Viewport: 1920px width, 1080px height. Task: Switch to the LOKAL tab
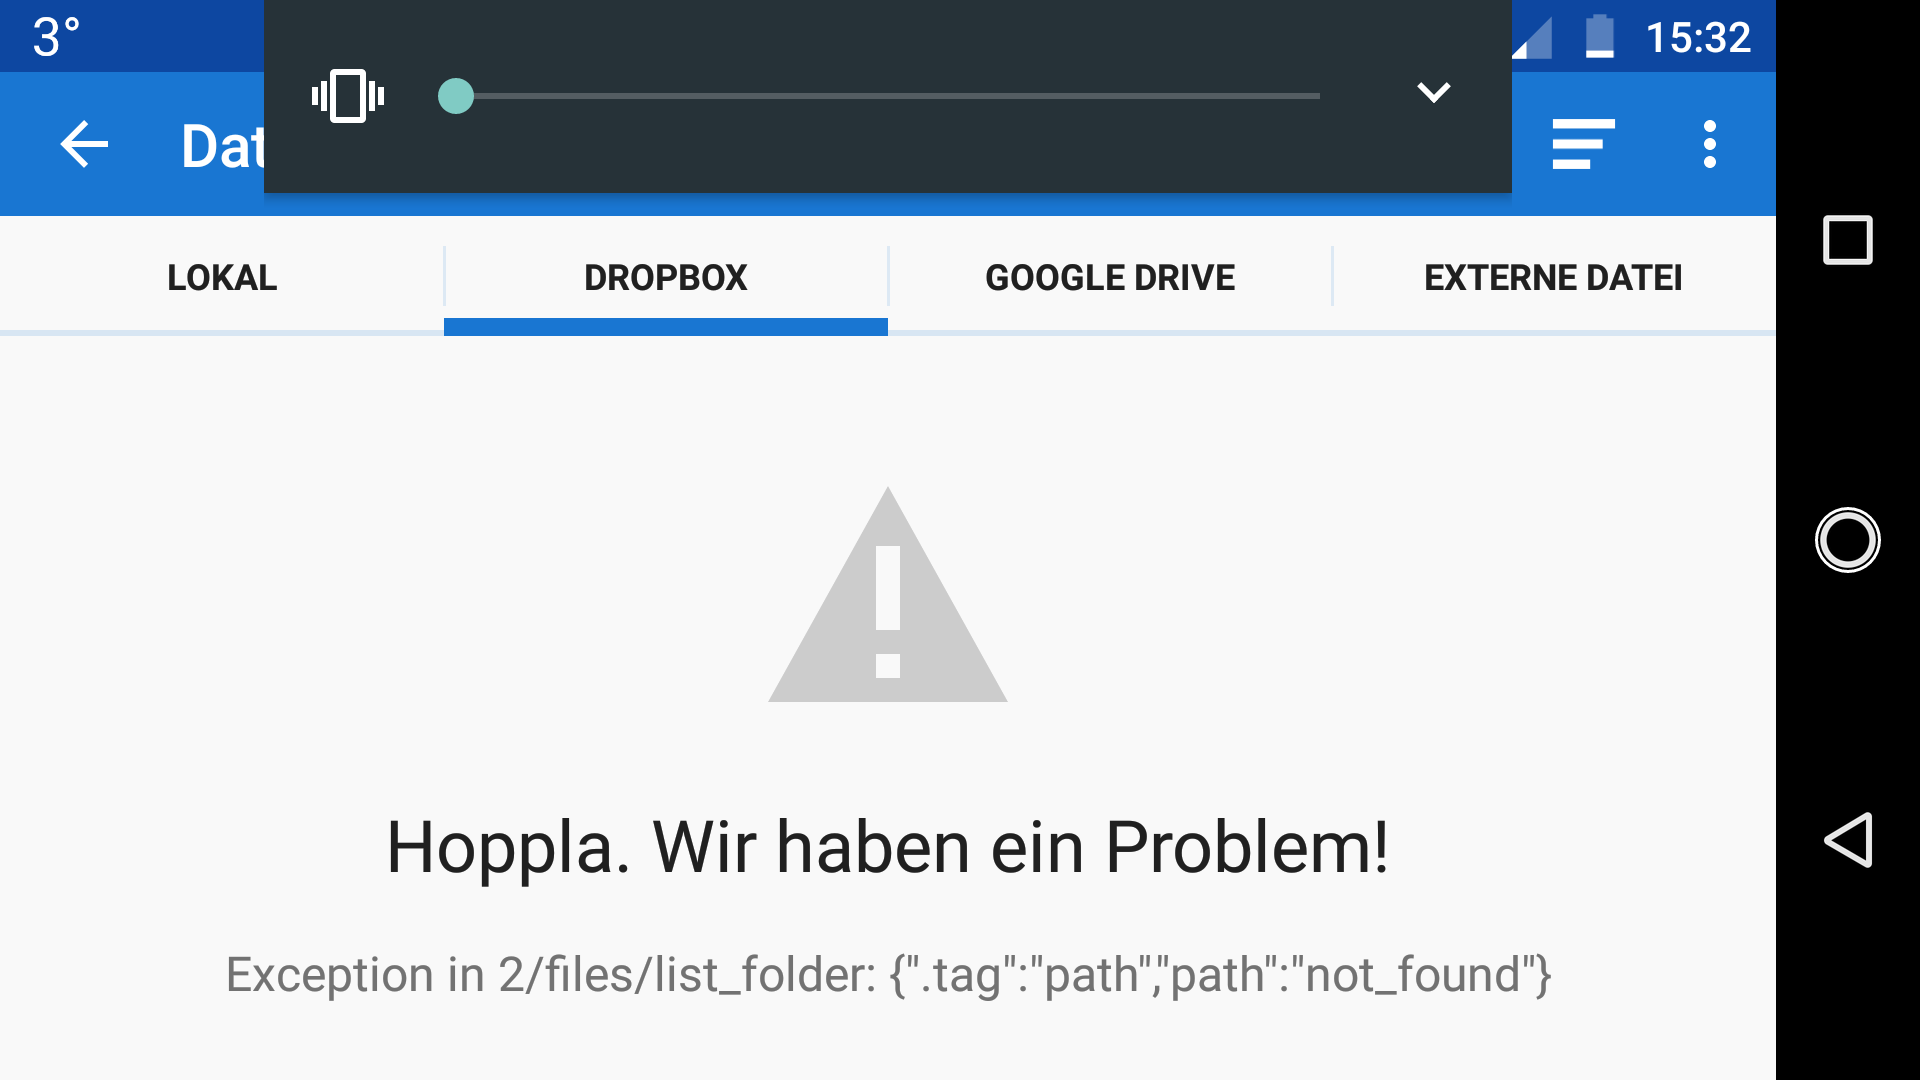click(222, 277)
